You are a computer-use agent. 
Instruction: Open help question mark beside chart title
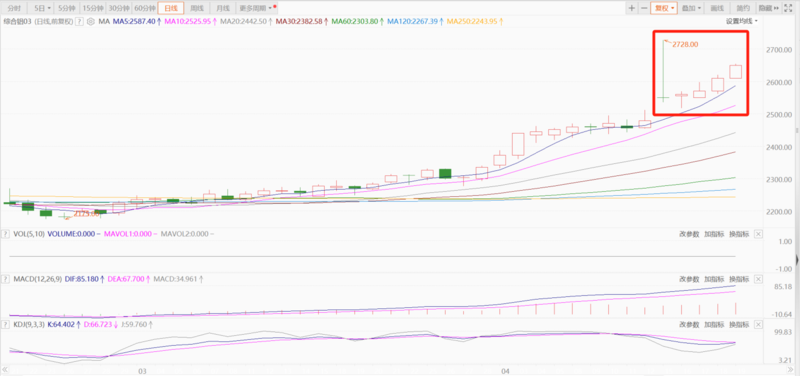click(79, 21)
